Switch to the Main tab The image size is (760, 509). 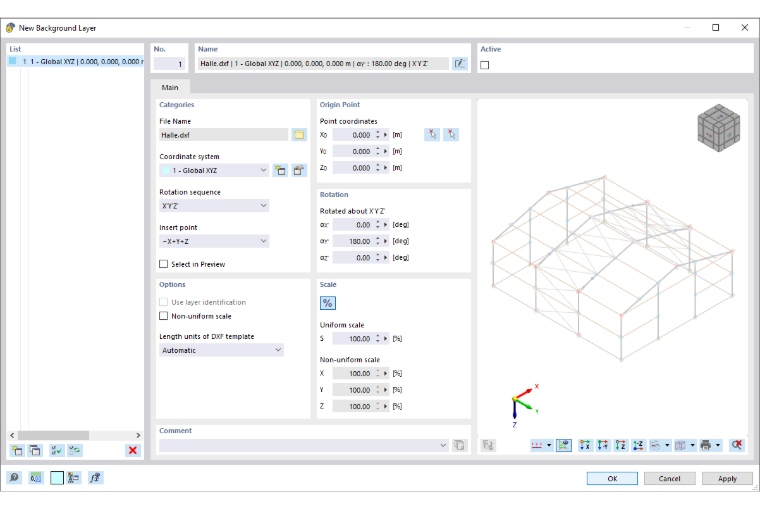(x=170, y=87)
